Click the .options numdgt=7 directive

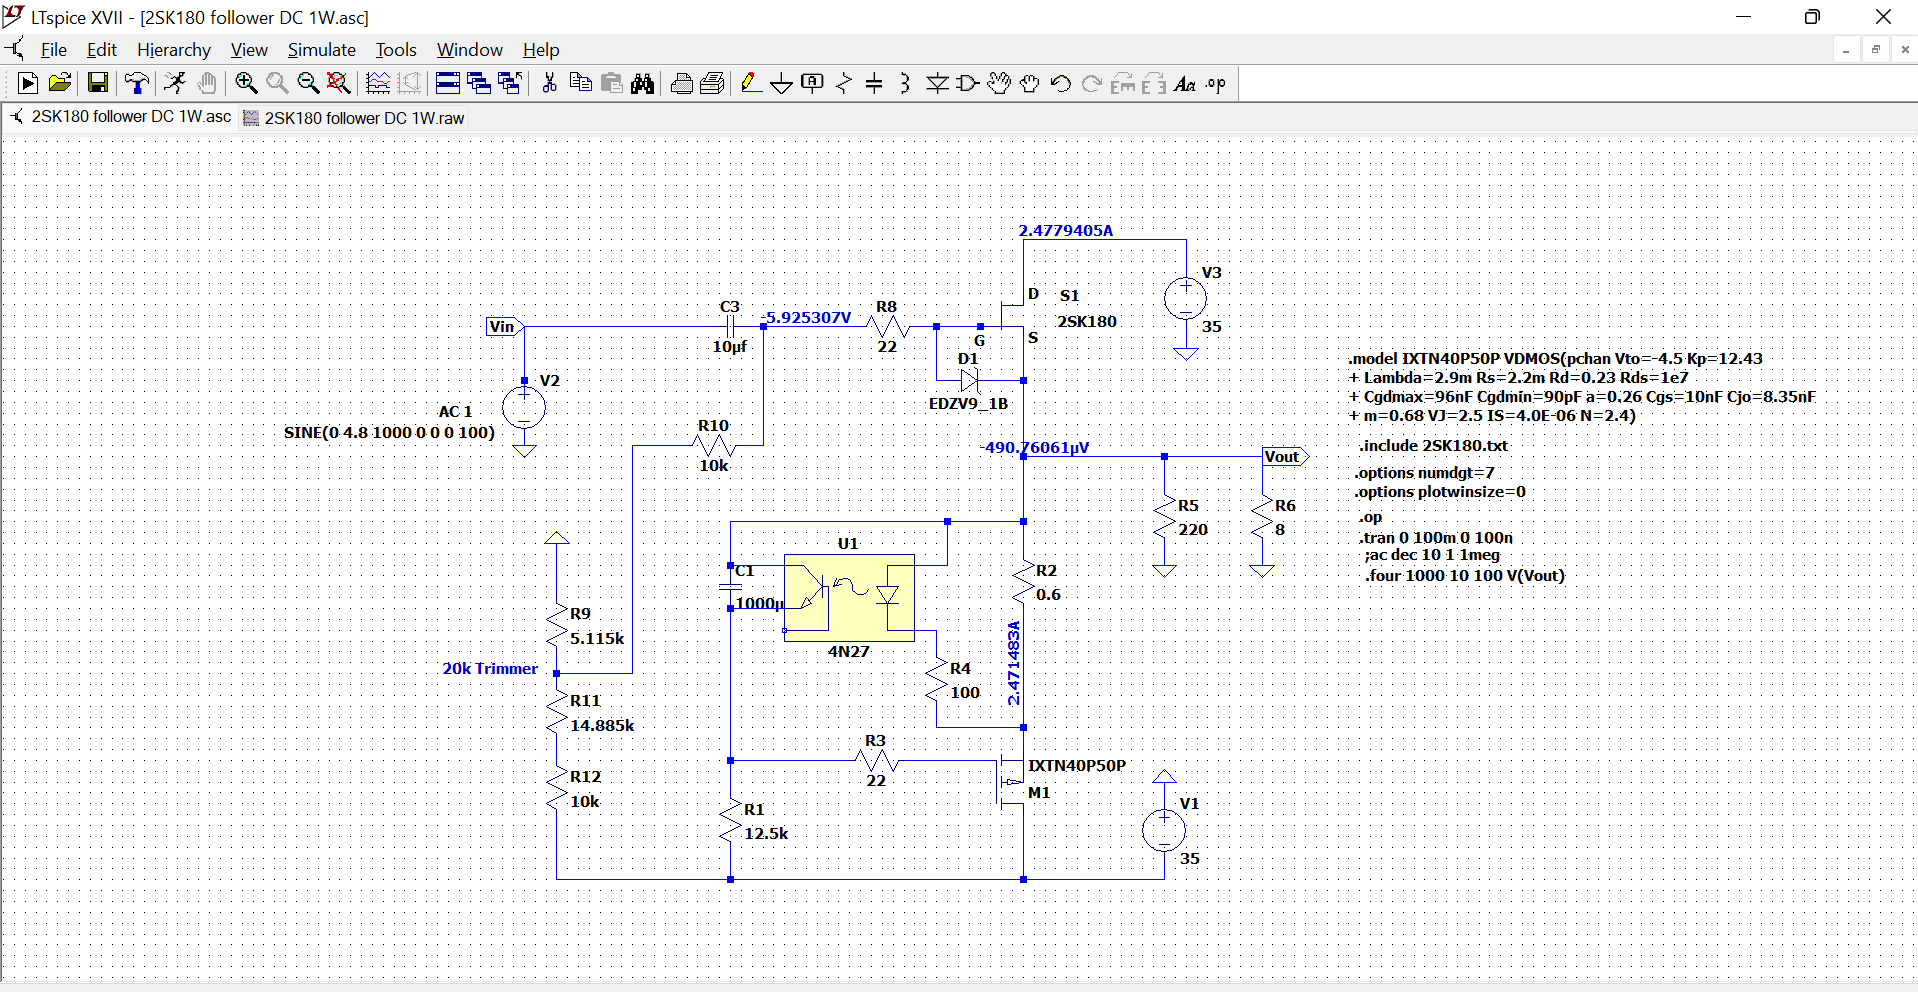[1424, 473]
